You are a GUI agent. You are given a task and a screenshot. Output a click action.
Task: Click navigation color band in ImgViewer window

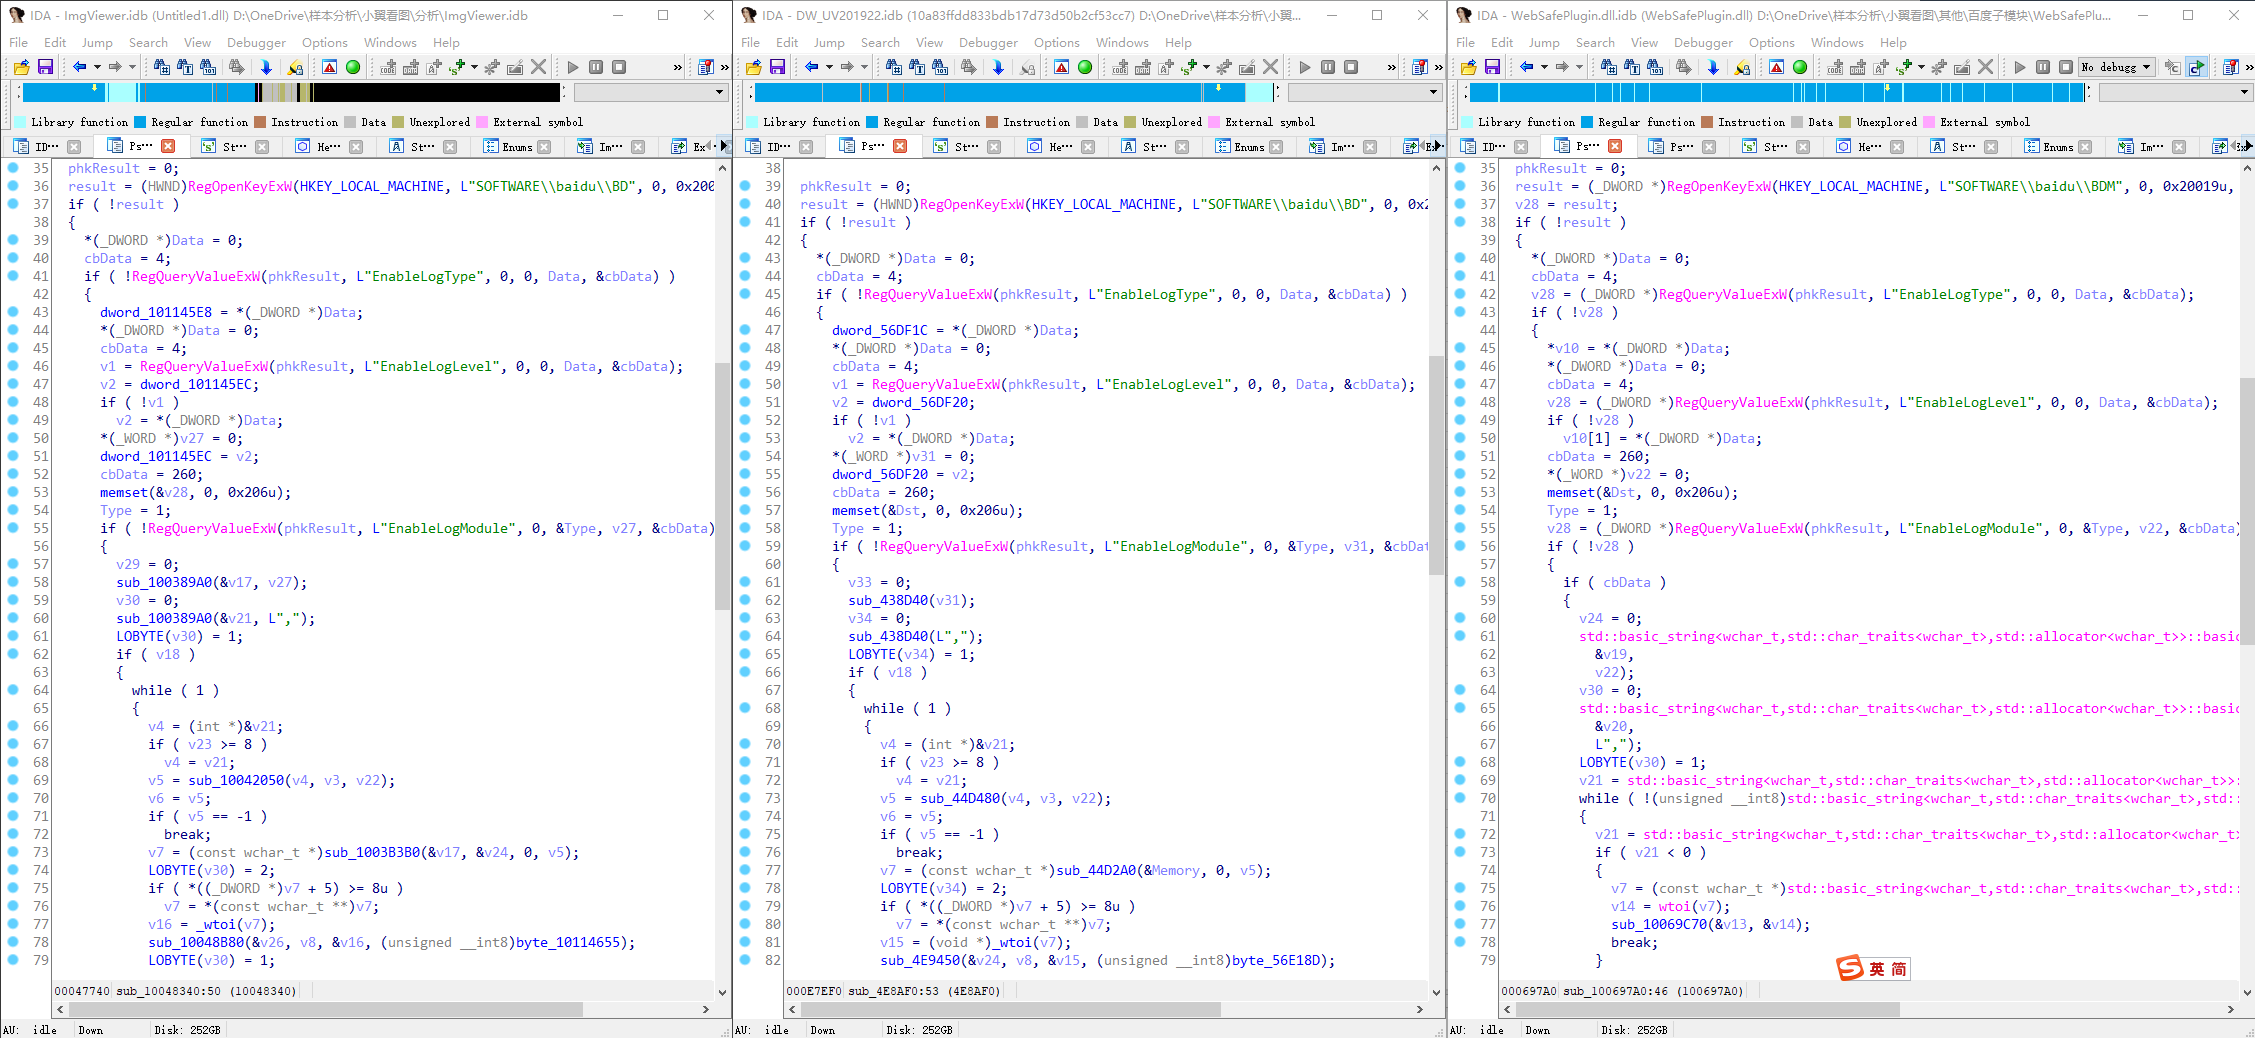[291, 92]
